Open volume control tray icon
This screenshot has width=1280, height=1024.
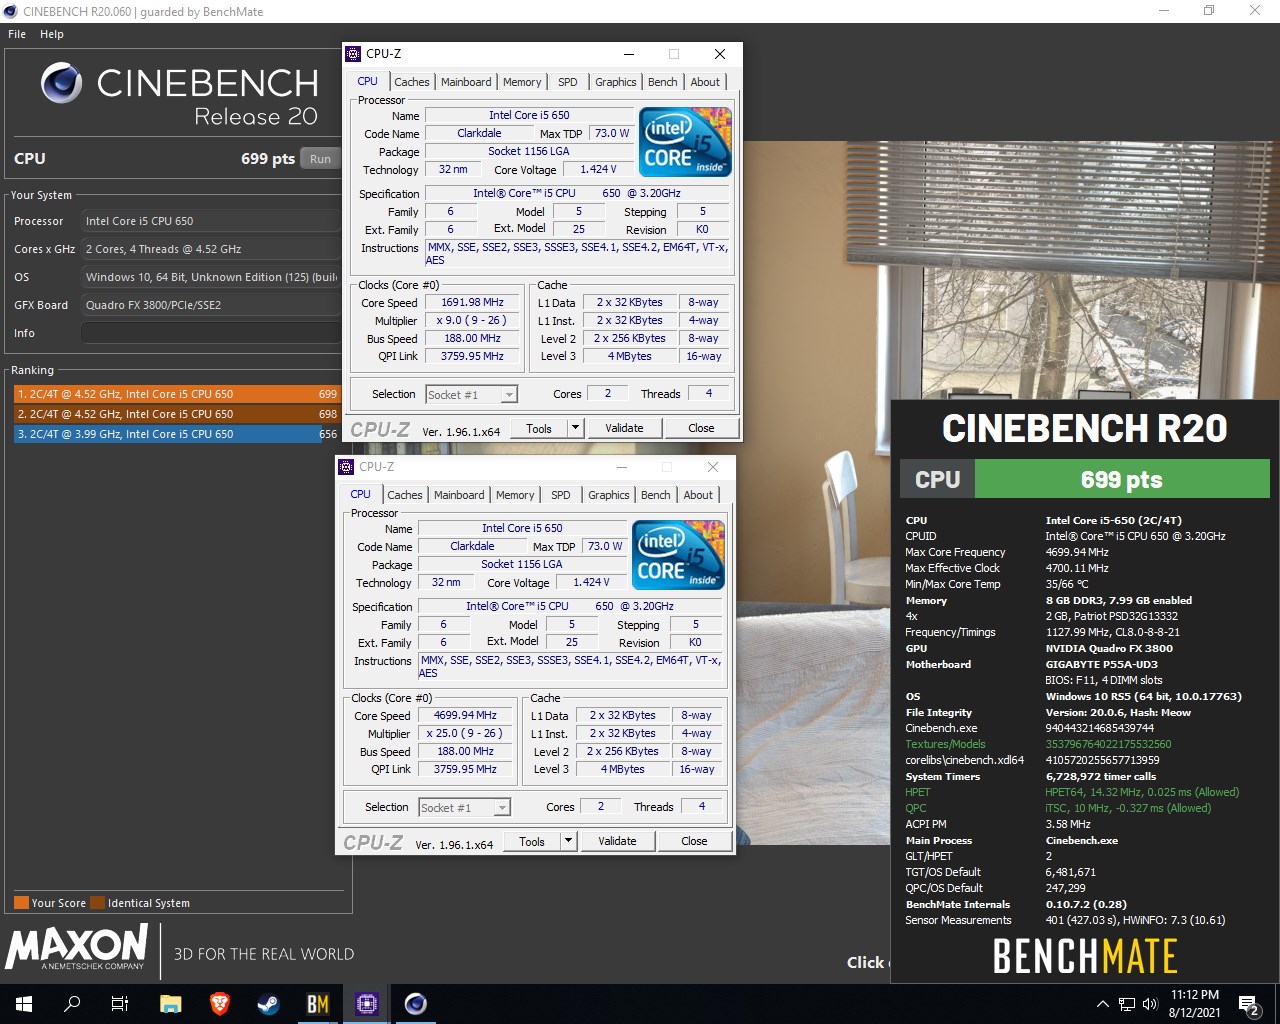coord(1150,1004)
